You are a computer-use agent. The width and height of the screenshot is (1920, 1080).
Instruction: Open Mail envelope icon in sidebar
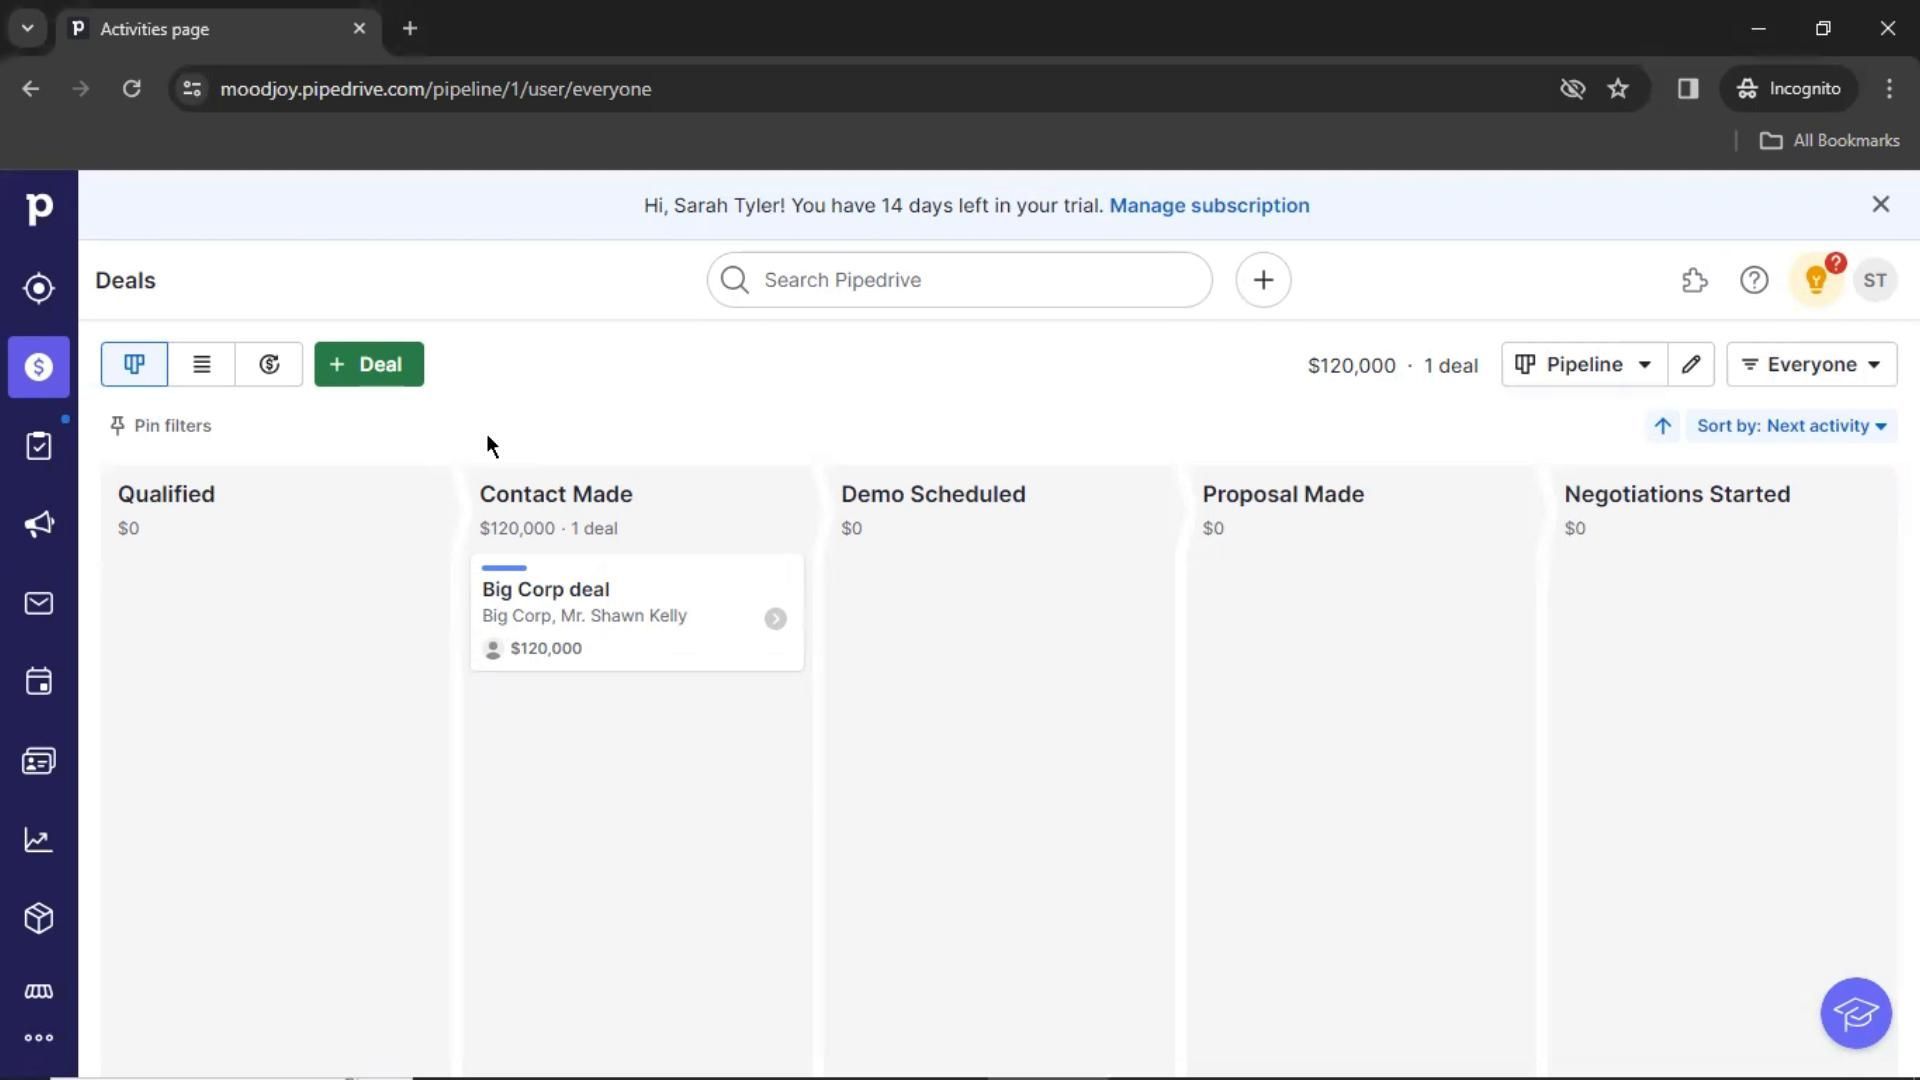38,603
